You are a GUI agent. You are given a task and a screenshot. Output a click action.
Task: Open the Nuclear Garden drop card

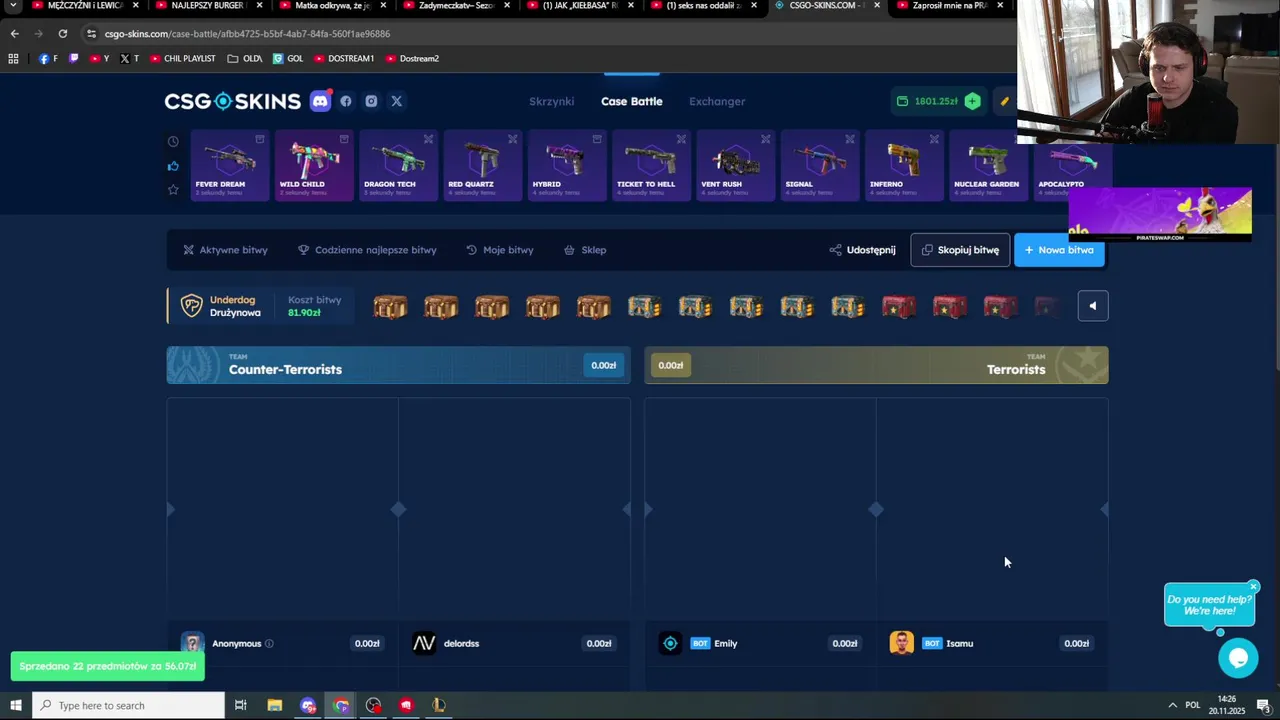[x=988, y=166]
